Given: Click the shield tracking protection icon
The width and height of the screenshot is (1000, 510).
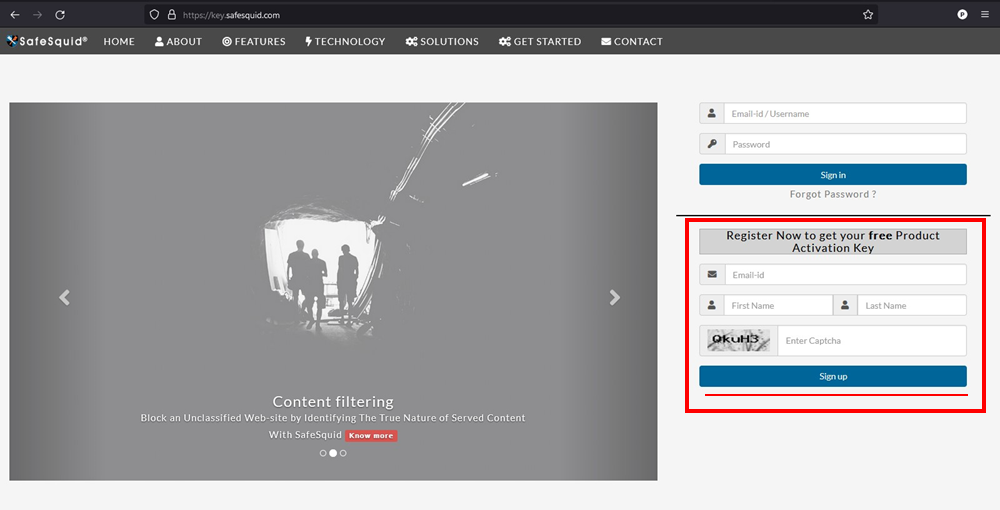Looking at the screenshot, I should (154, 15).
